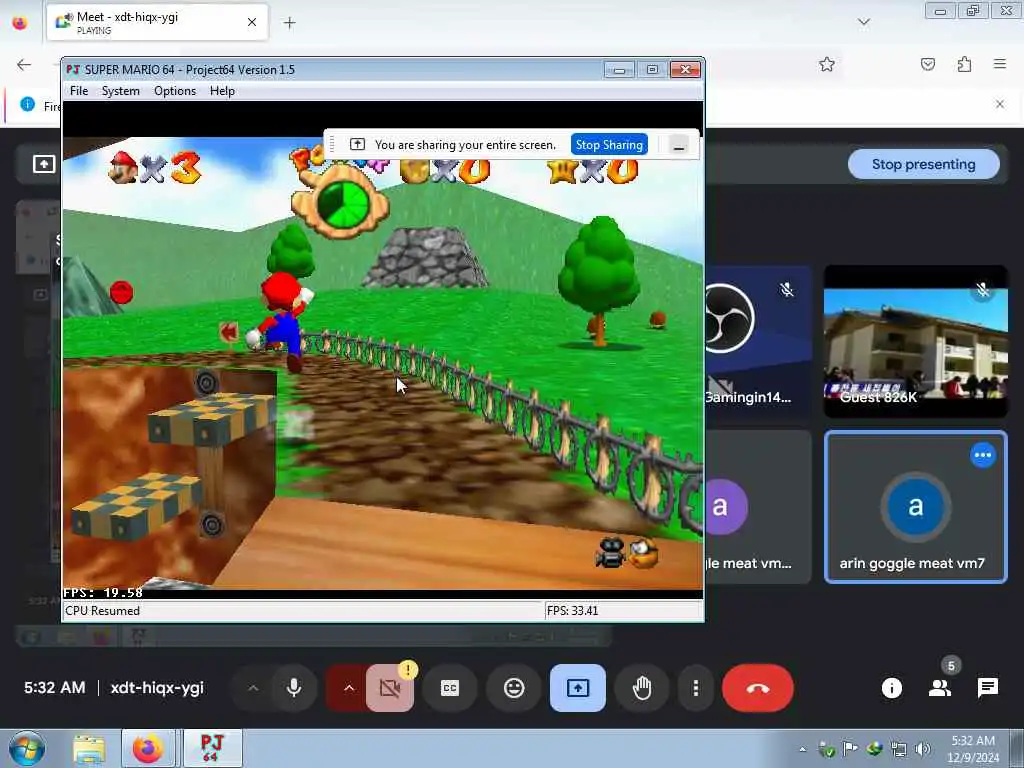Click the FPS: 33.41 status bar entry

tap(573, 611)
